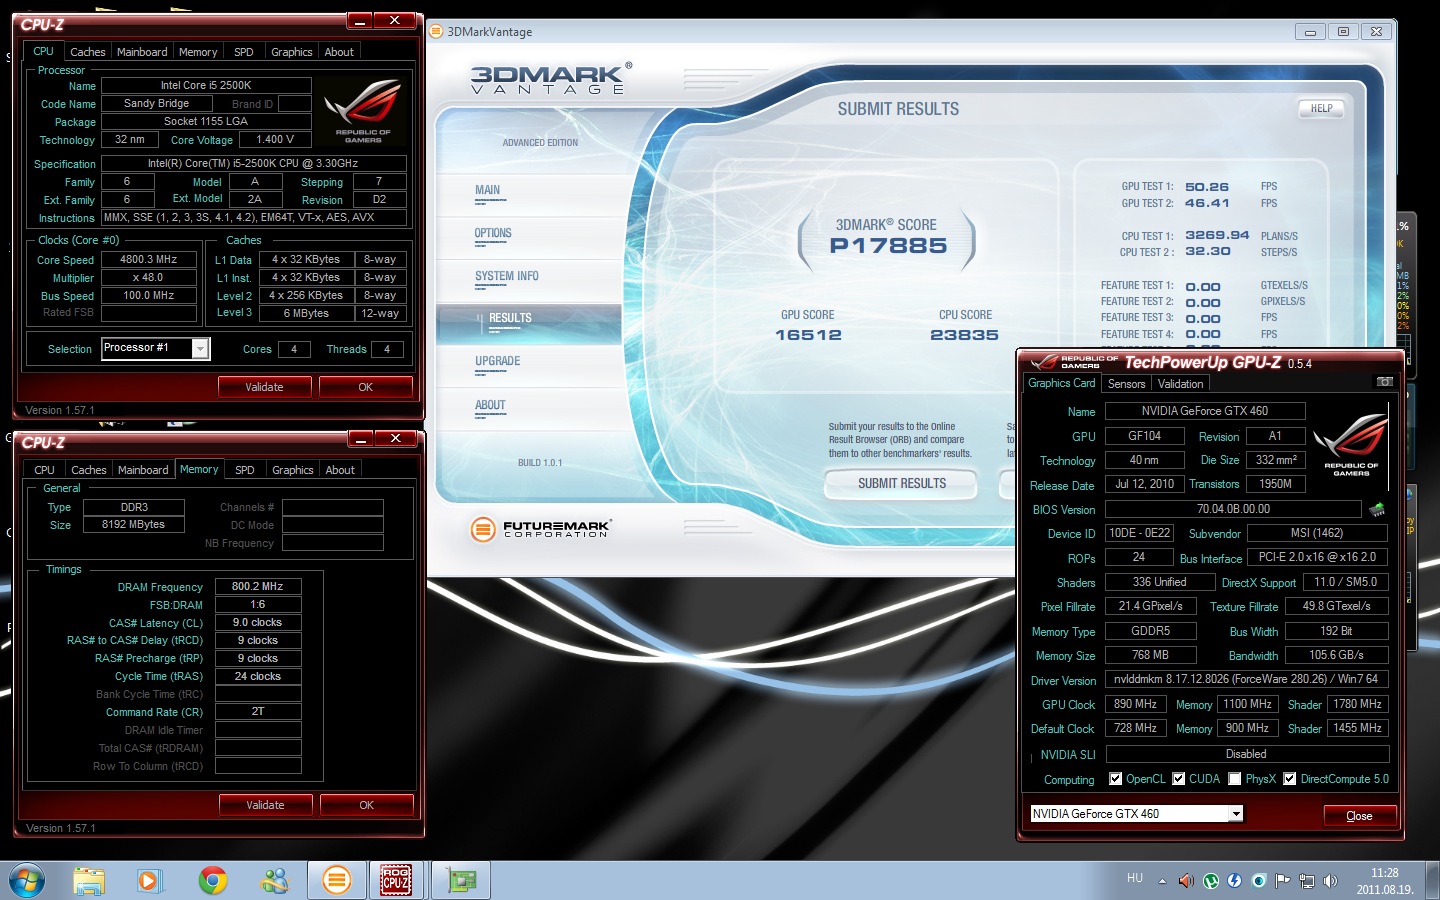Click SUBMIT RESULTS button in 3DMark Vantage
This screenshot has height=900, width=1440.
point(901,484)
